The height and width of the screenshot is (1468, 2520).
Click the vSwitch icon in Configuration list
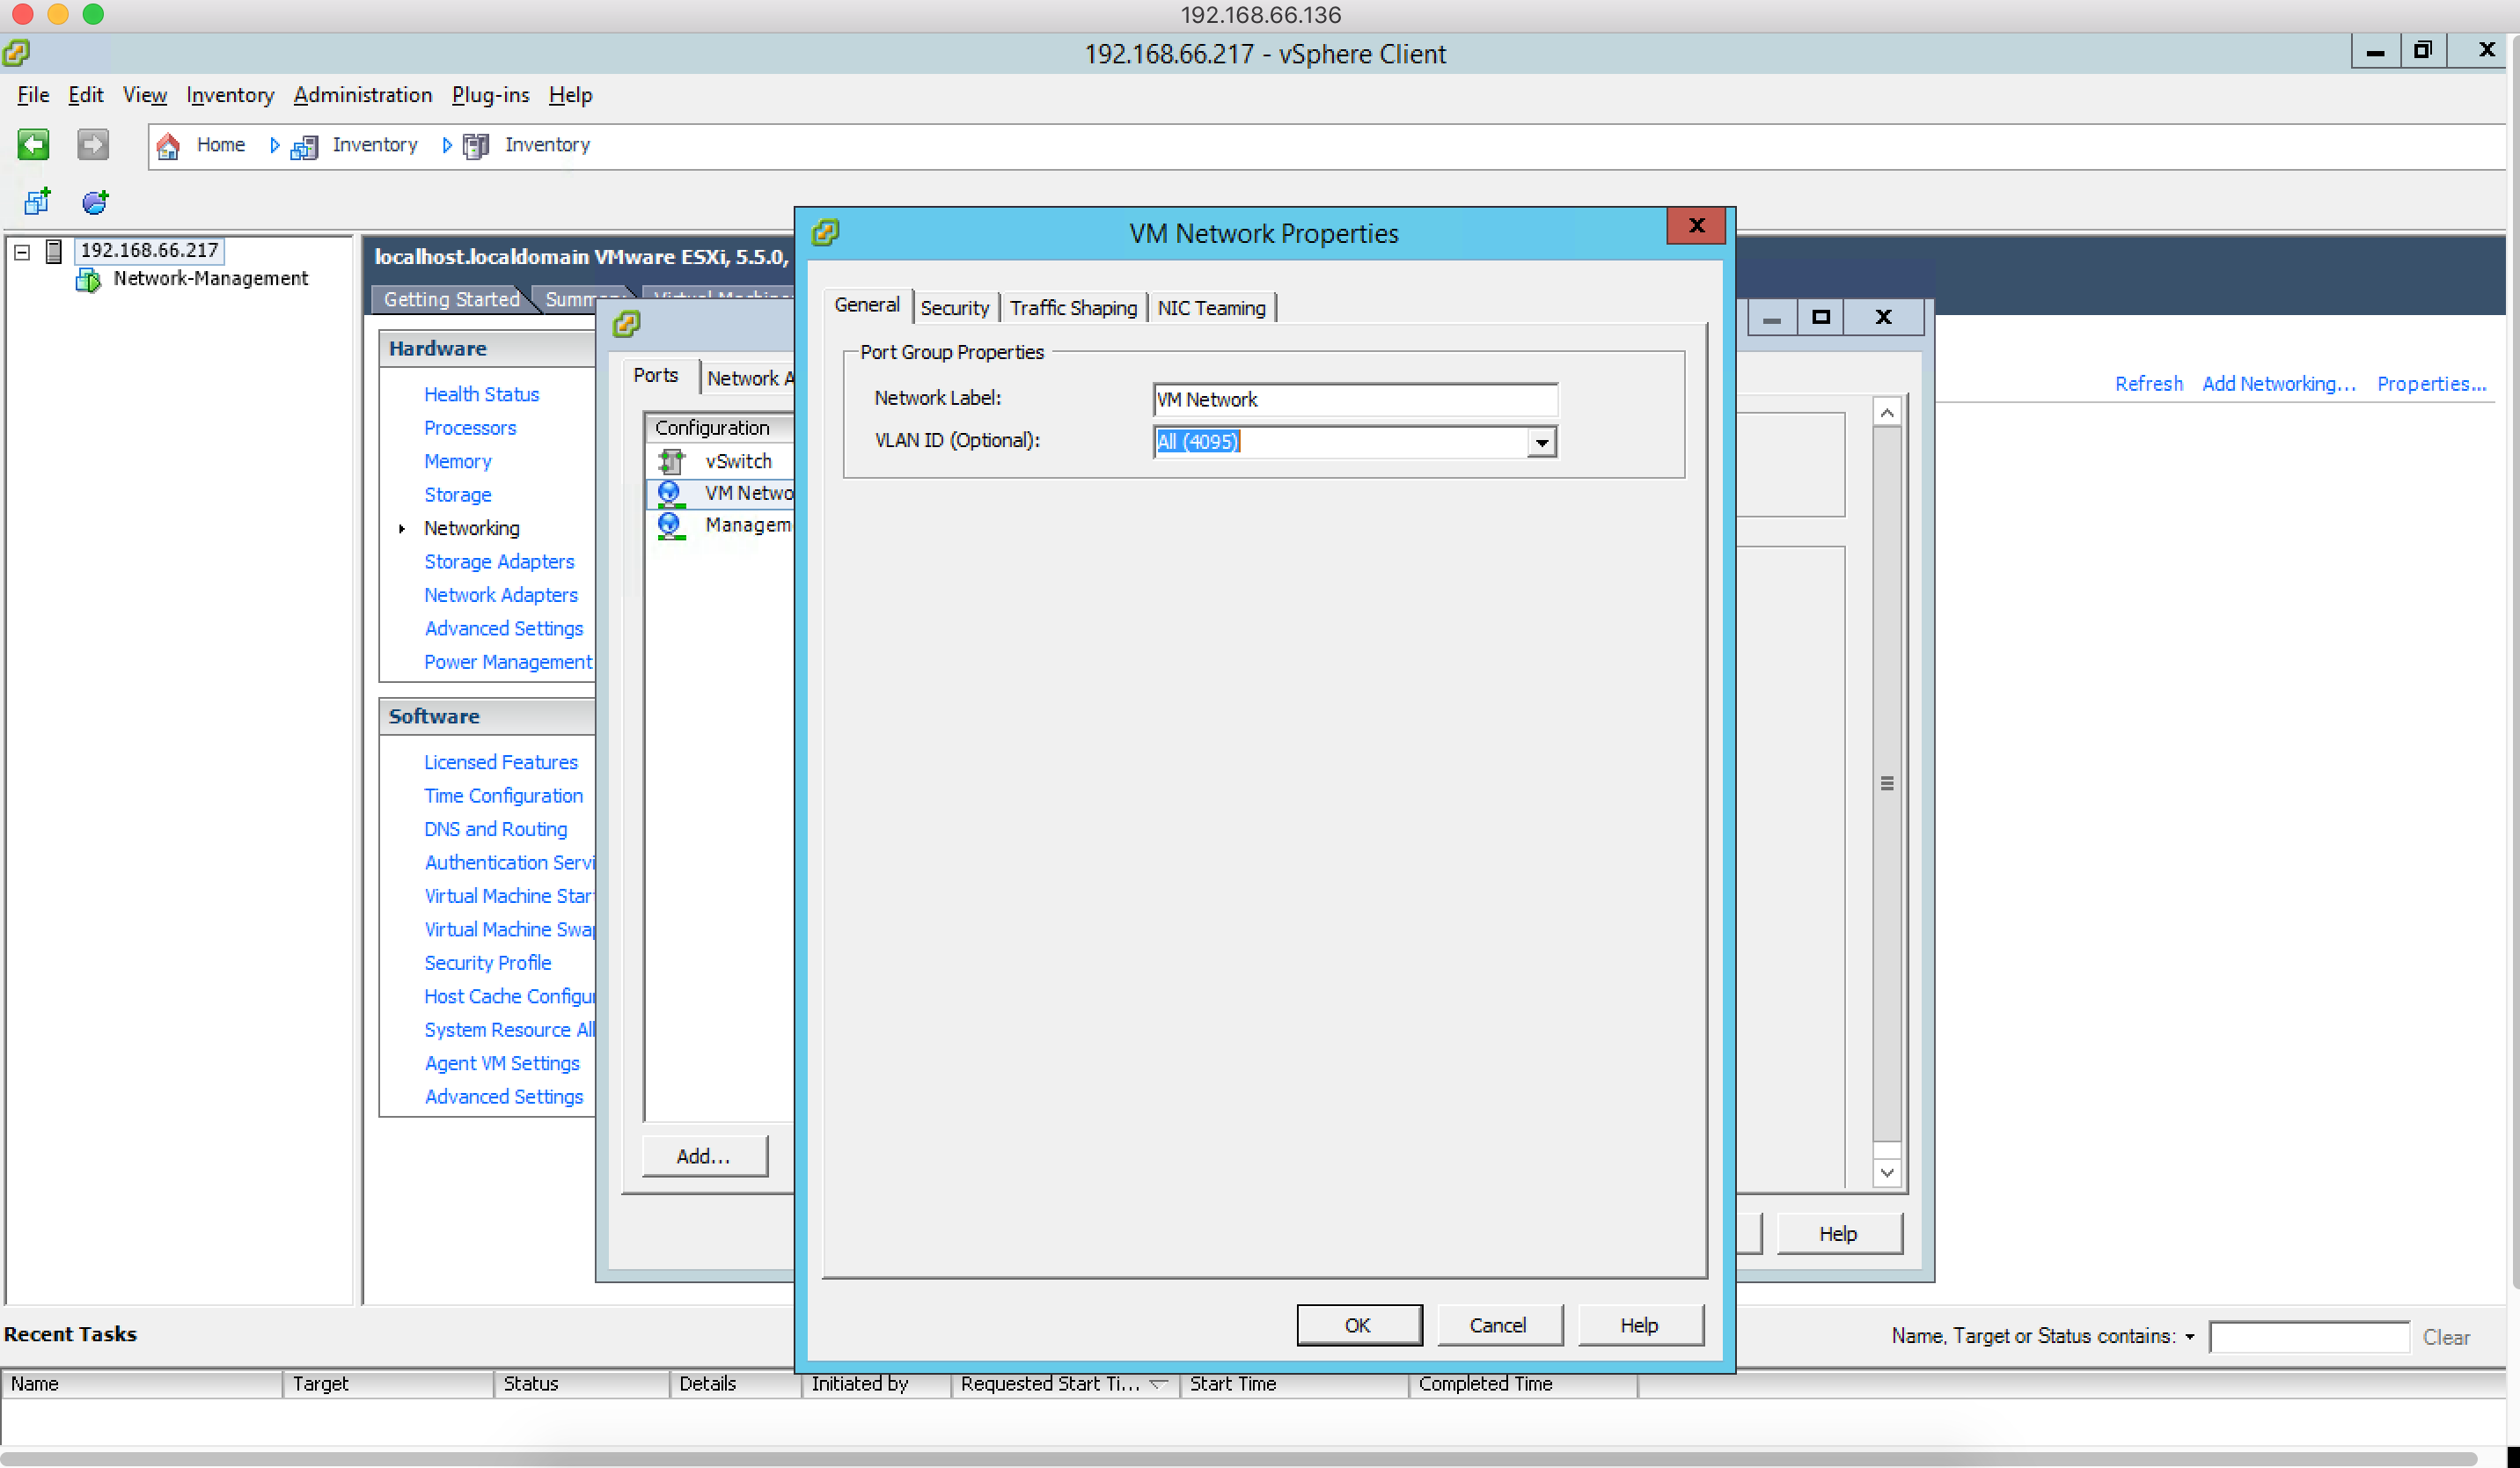tap(671, 461)
